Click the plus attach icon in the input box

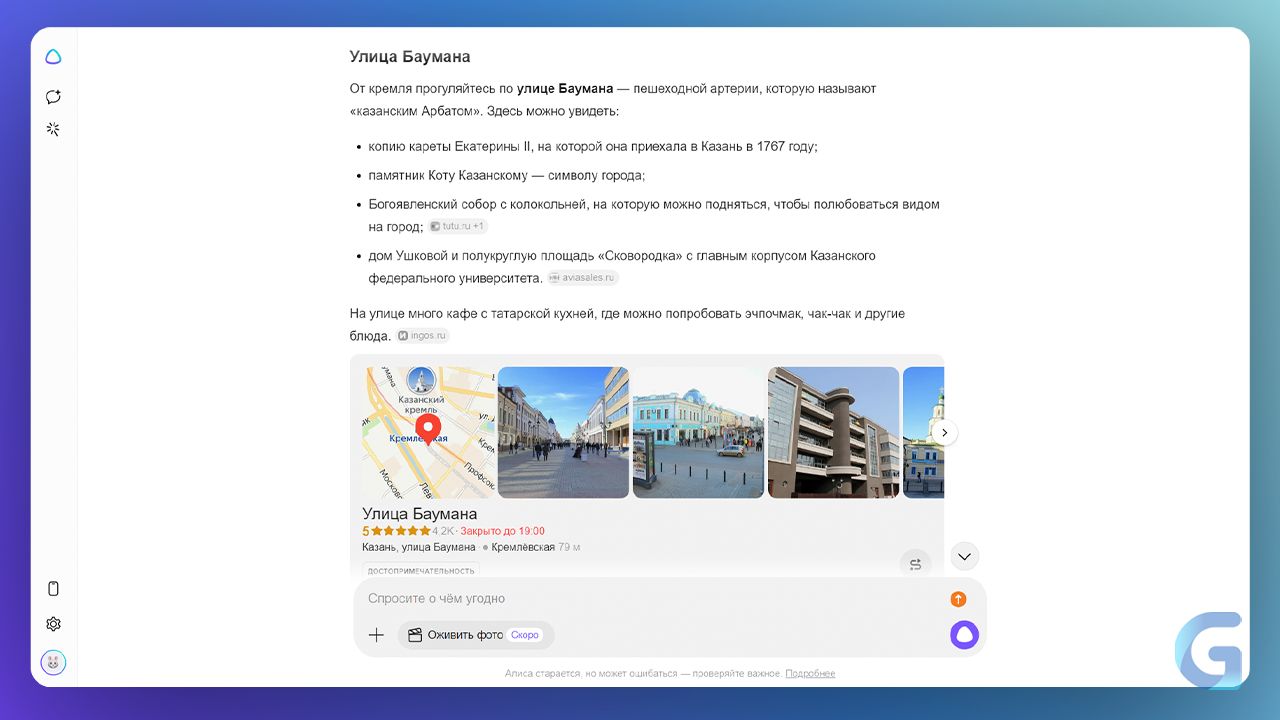click(x=376, y=635)
